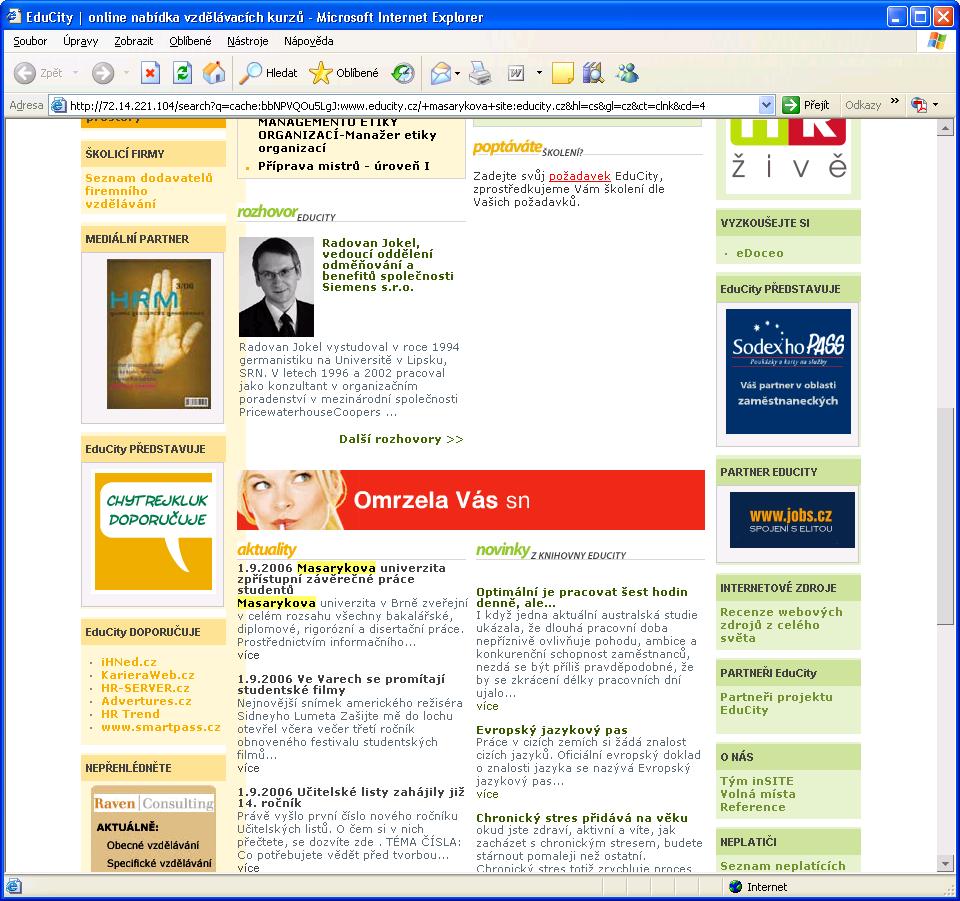Click the Back (Zpět) arrow icon

point(24,73)
